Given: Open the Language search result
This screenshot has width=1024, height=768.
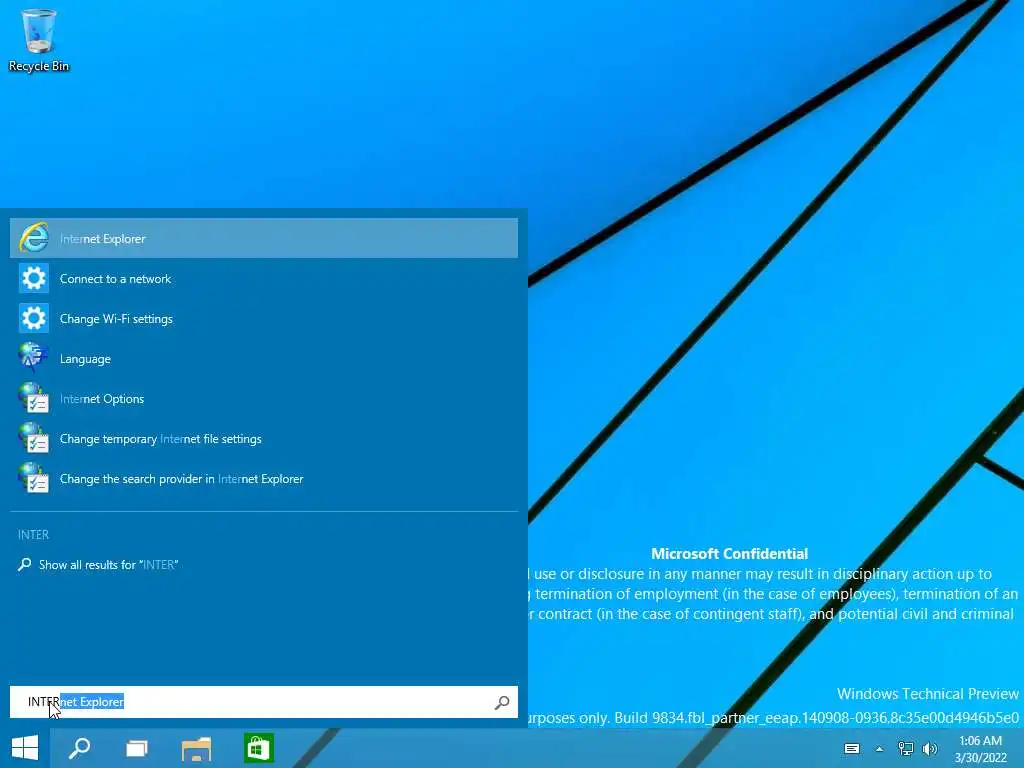Looking at the screenshot, I should pyautogui.click(x=264, y=359).
